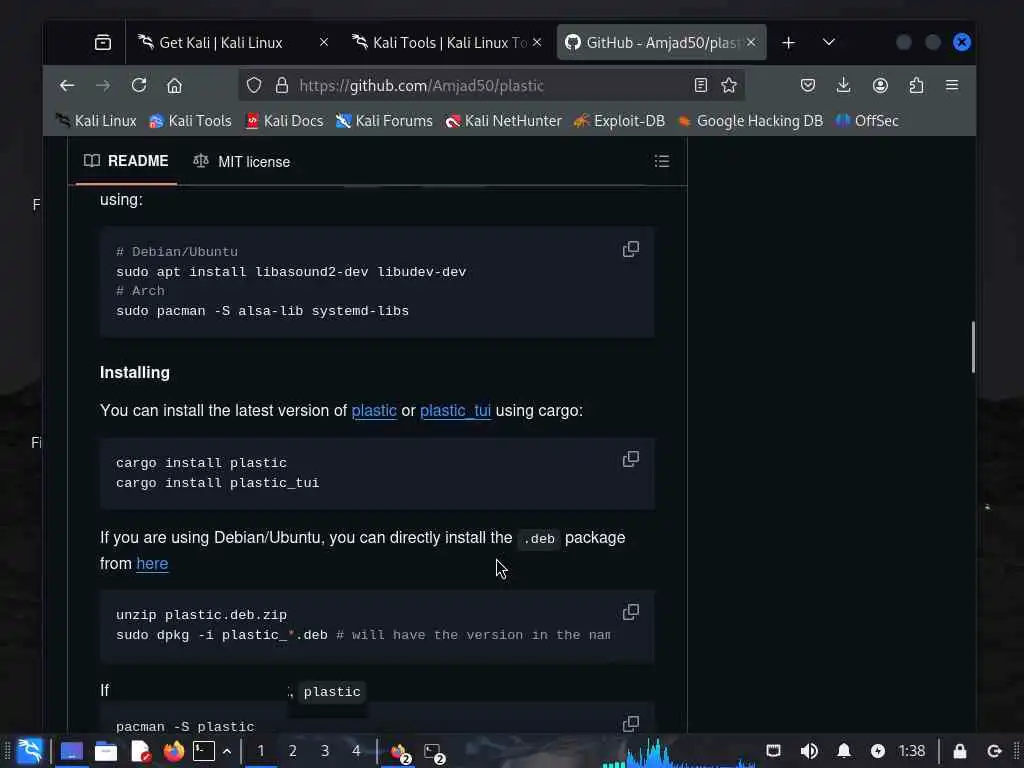The image size is (1024, 768).
Task: Open Kali Tools bookmark
Action: [190, 121]
